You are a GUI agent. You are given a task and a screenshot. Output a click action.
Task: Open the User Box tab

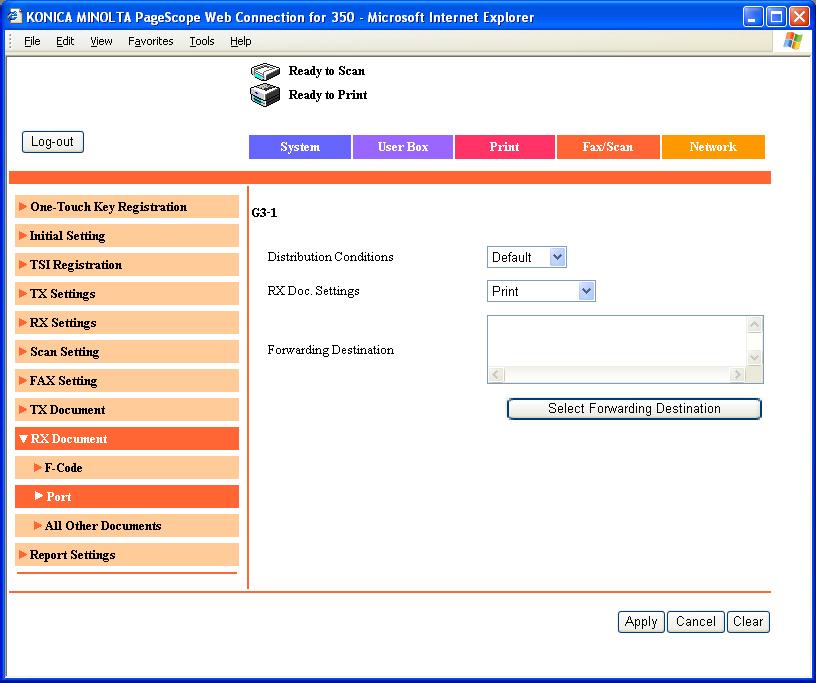point(403,147)
